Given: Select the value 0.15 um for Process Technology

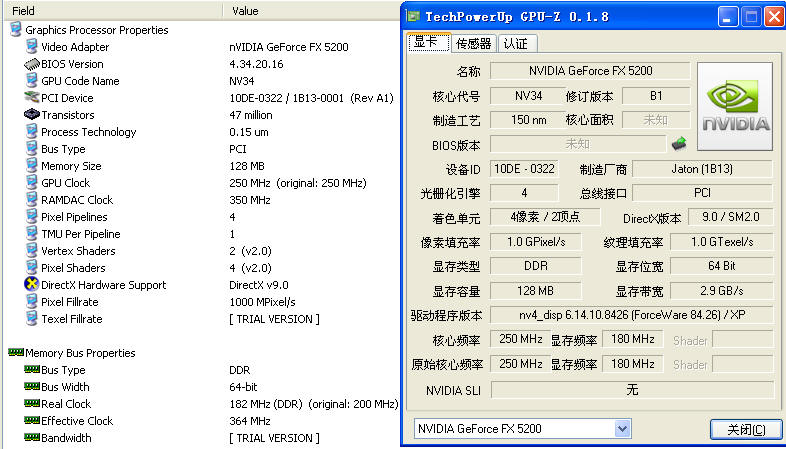Looking at the screenshot, I should 249,132.
